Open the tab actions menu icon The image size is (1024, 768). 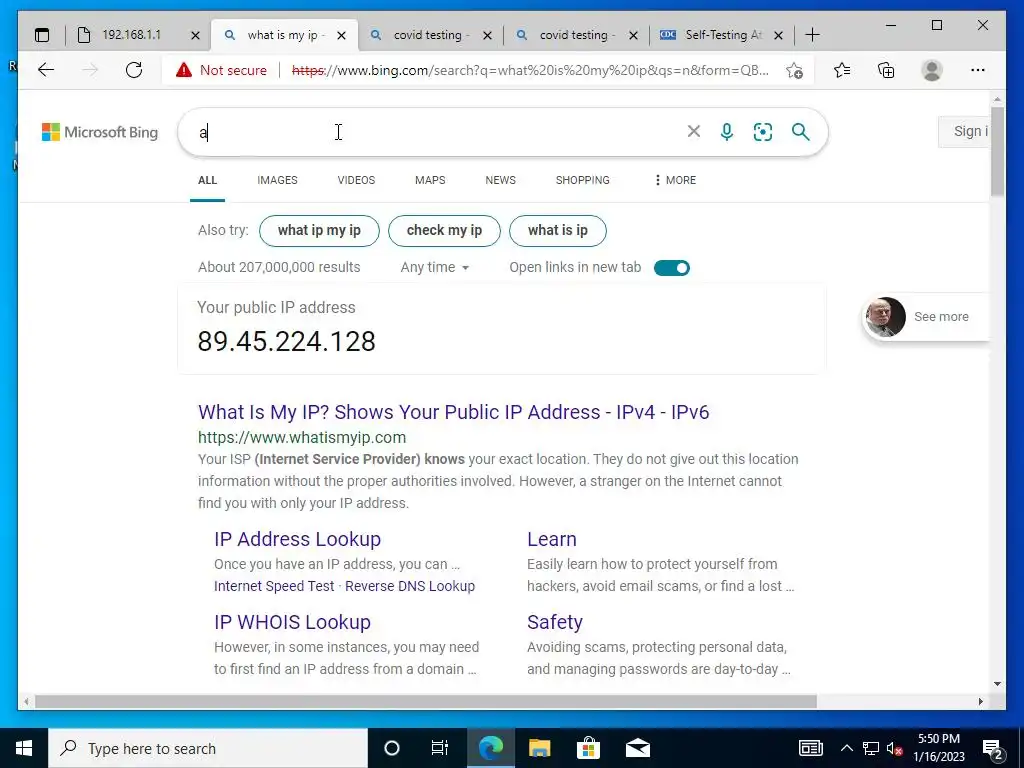coord(42,35)
